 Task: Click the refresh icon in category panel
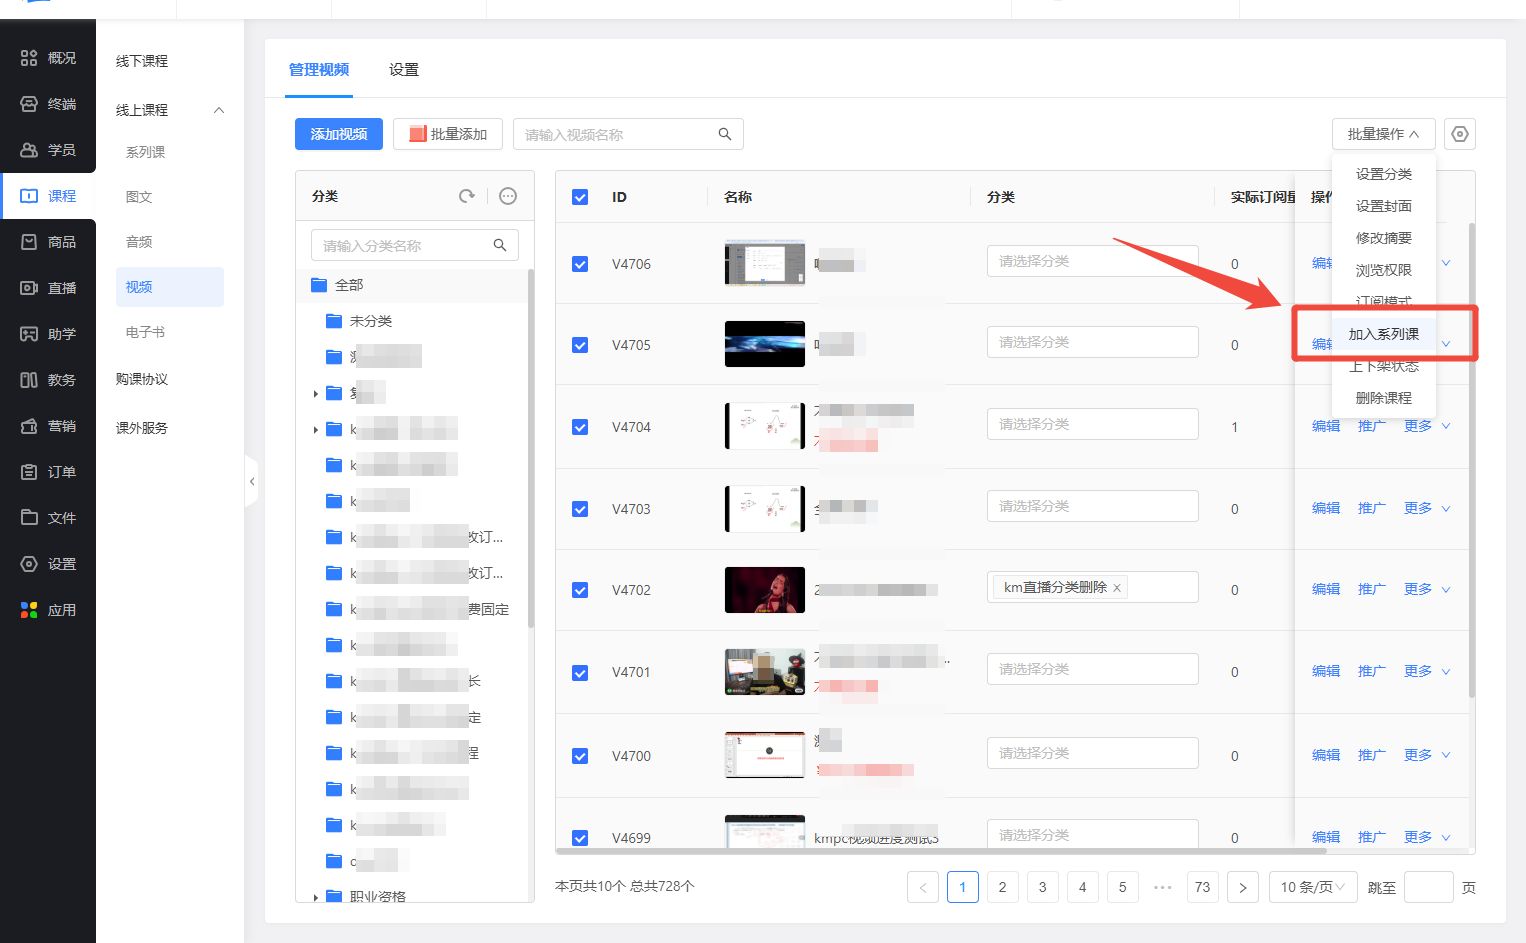tap(466, 196)
